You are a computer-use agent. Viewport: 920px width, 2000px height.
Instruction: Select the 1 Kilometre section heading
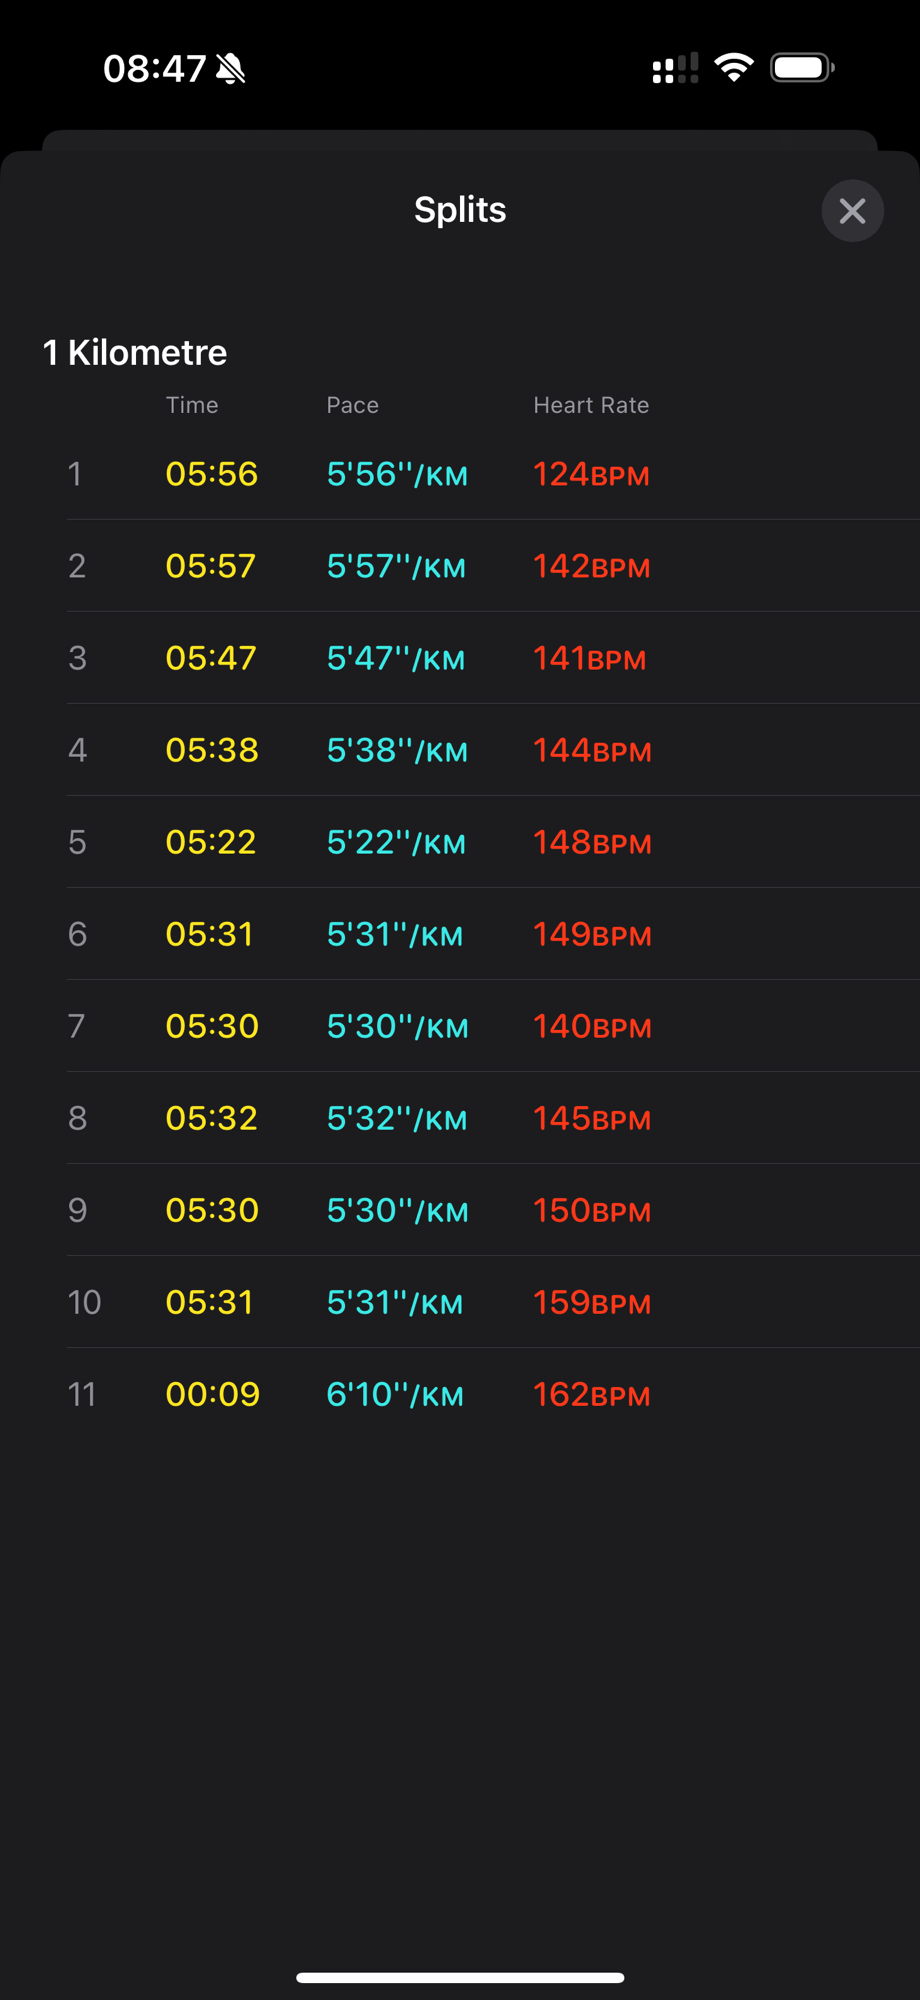click(x=135, y=352)
